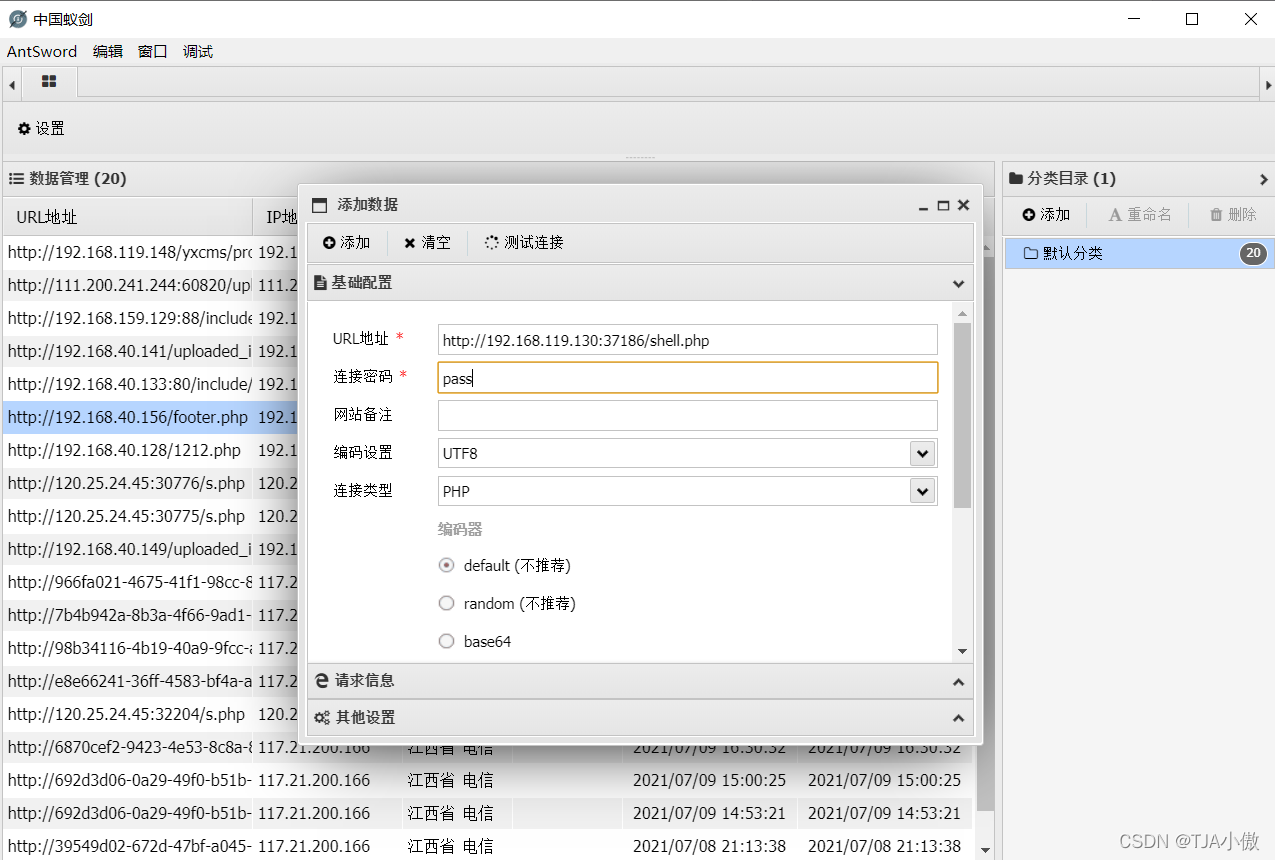Click the 删除 category button
Image resolution: width=1275 pixels, height=860 pixels.
pos(1233,215)
